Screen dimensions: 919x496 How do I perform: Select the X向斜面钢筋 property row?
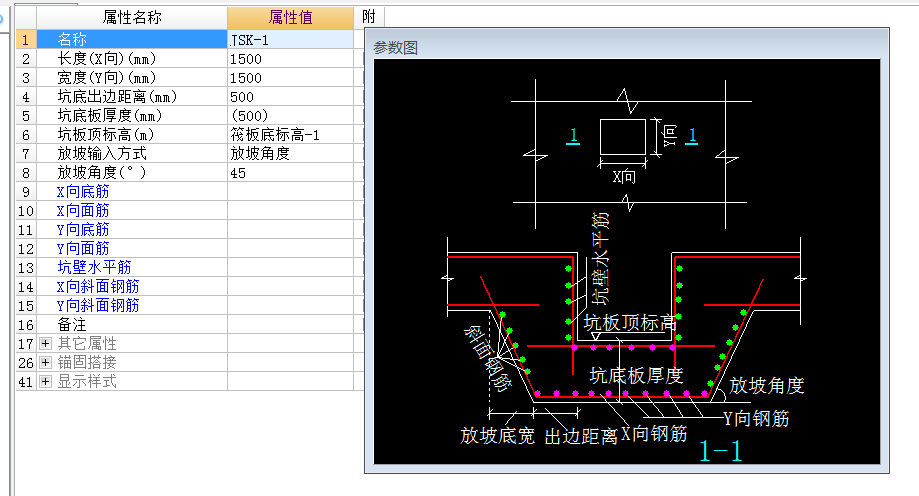(x=132, y=287)
